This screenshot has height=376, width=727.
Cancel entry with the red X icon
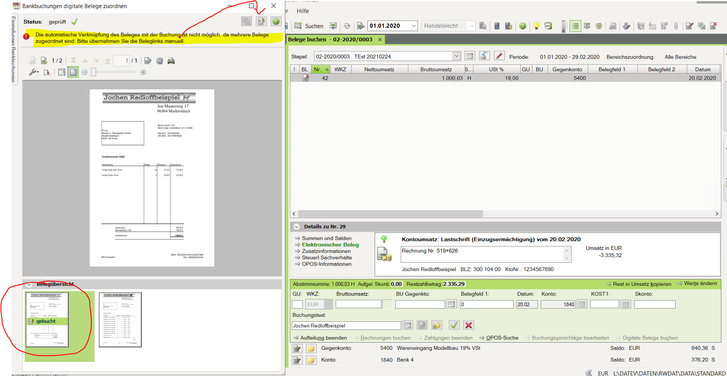pyautogui.click(x=468, y=325)
